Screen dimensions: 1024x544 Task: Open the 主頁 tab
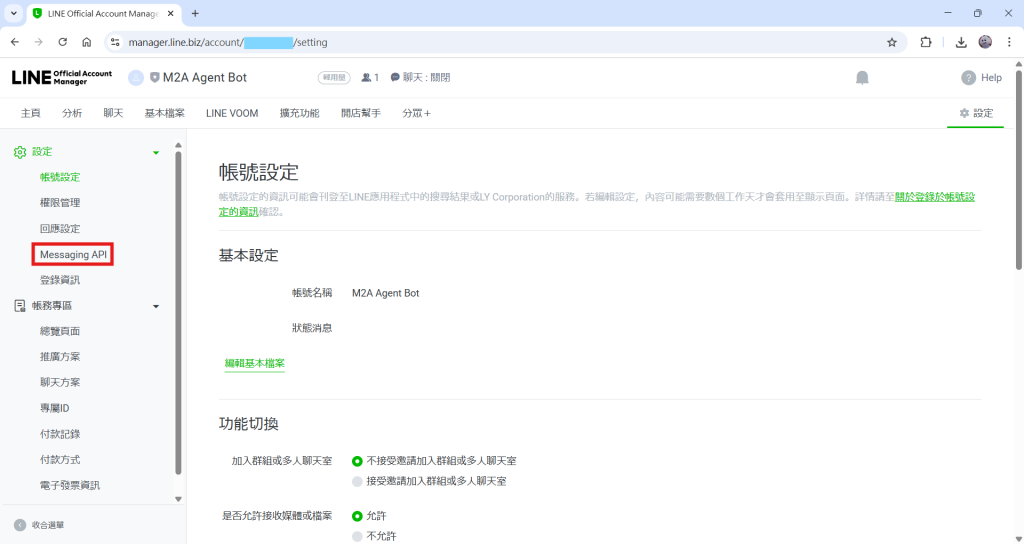tap(31, 113)
